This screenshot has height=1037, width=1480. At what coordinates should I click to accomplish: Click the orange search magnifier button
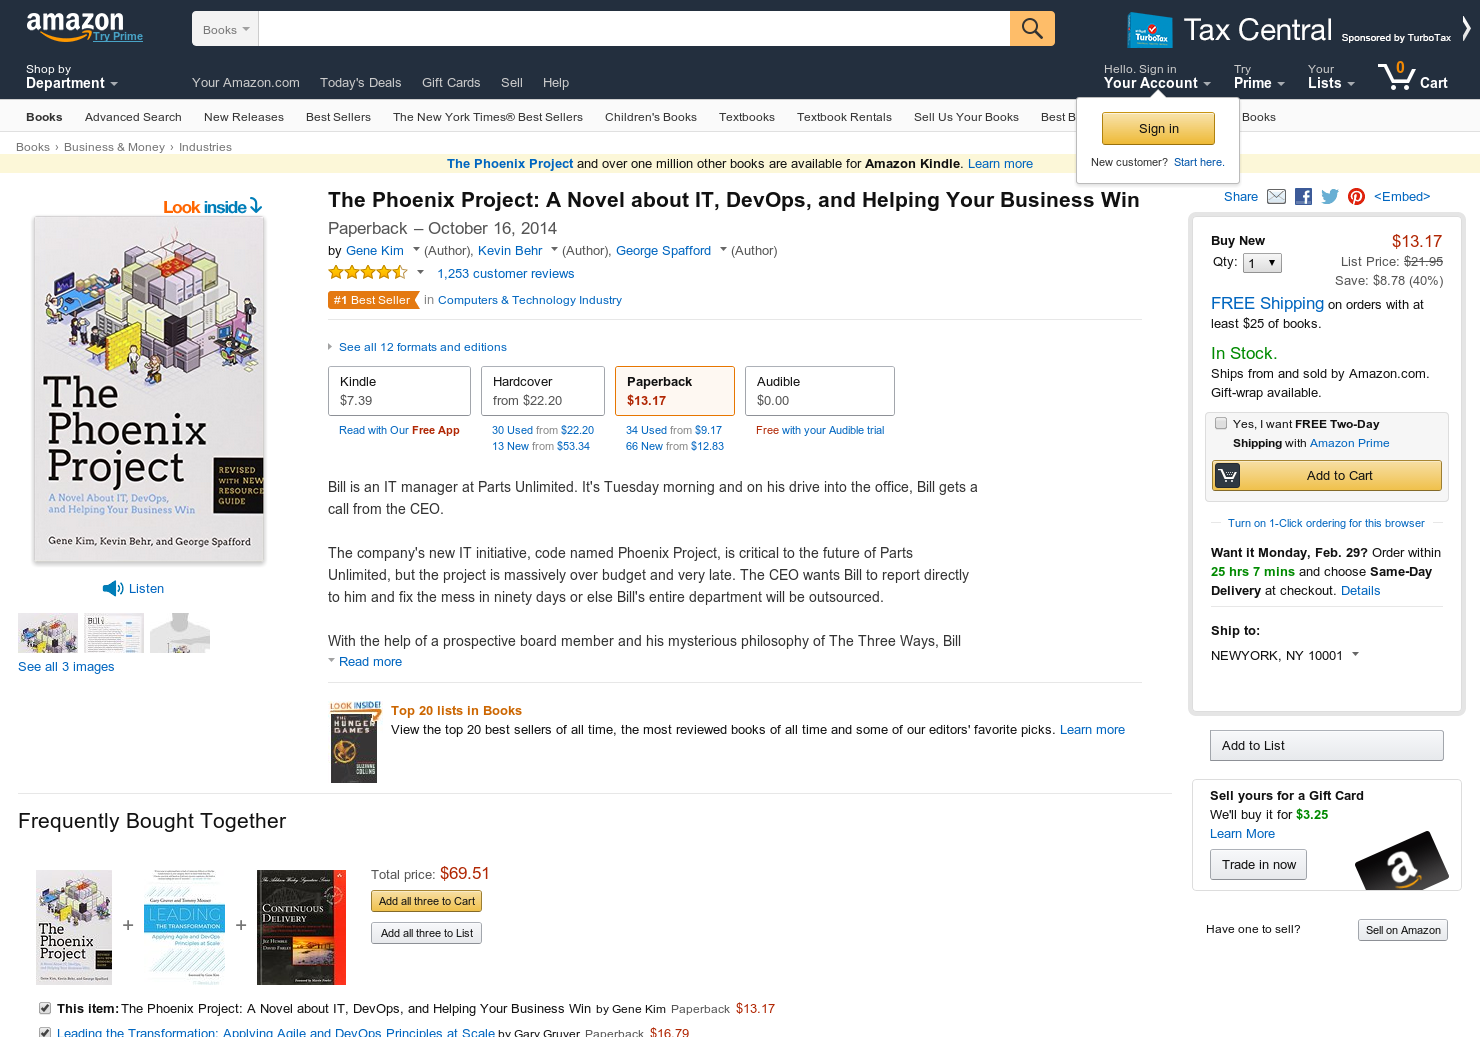point(1032,28)
